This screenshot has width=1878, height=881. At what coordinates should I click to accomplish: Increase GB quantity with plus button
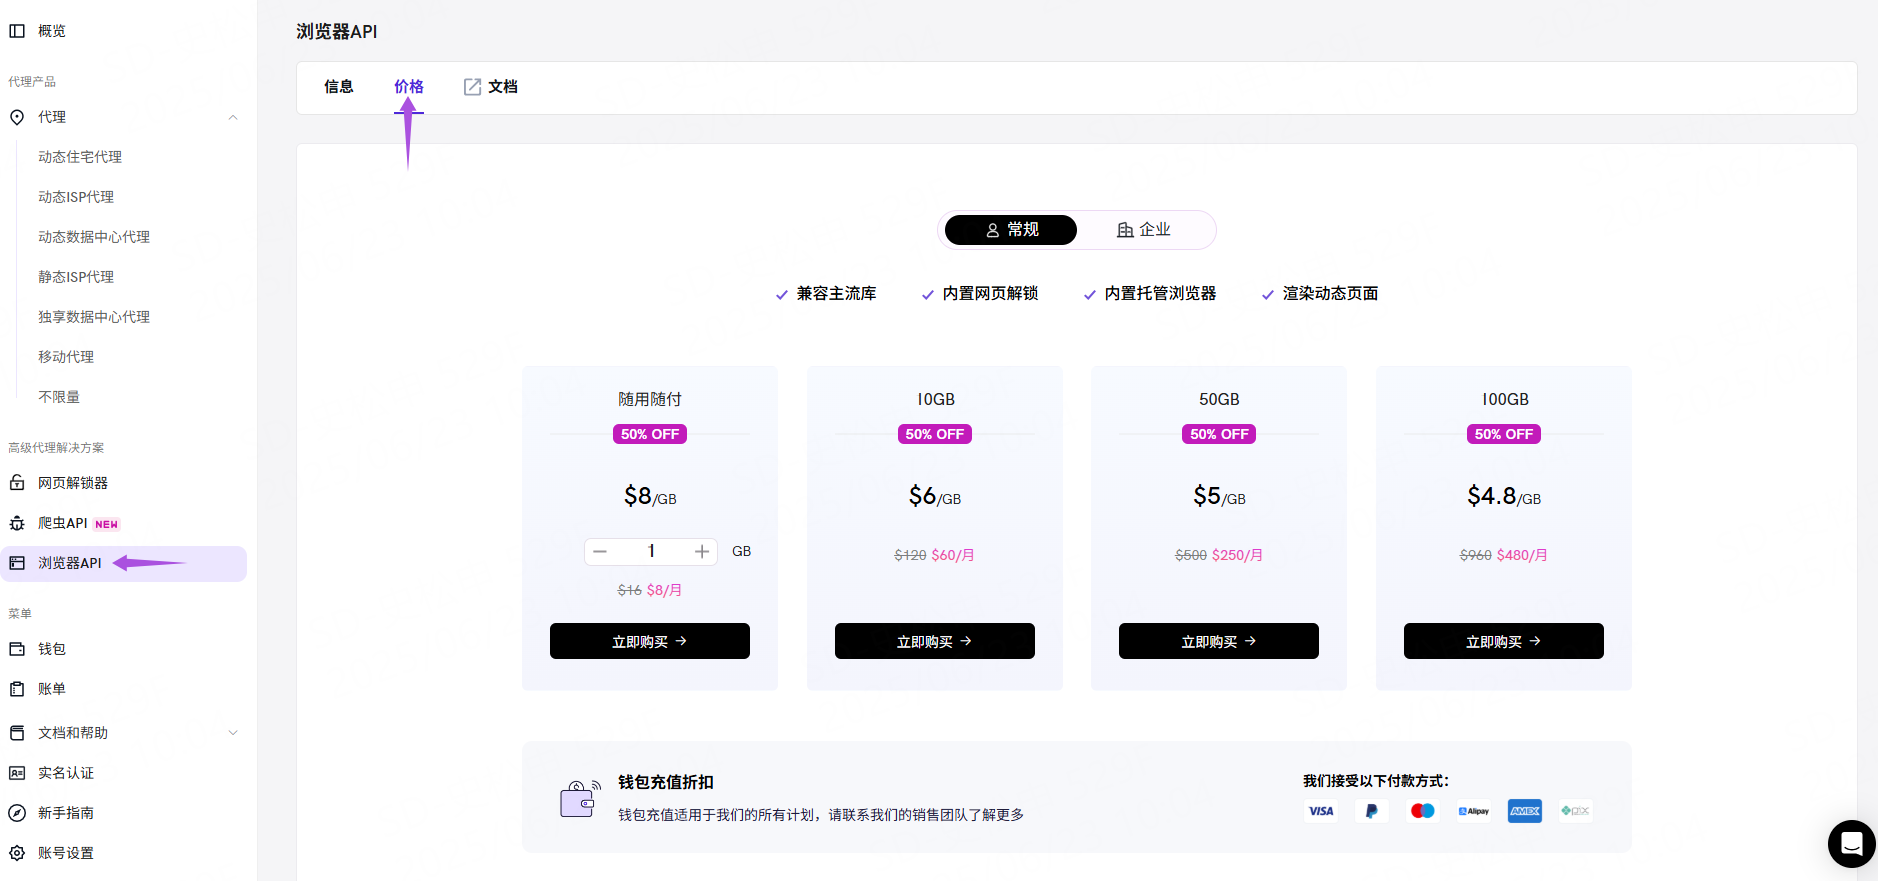click(x=702, y=552)
